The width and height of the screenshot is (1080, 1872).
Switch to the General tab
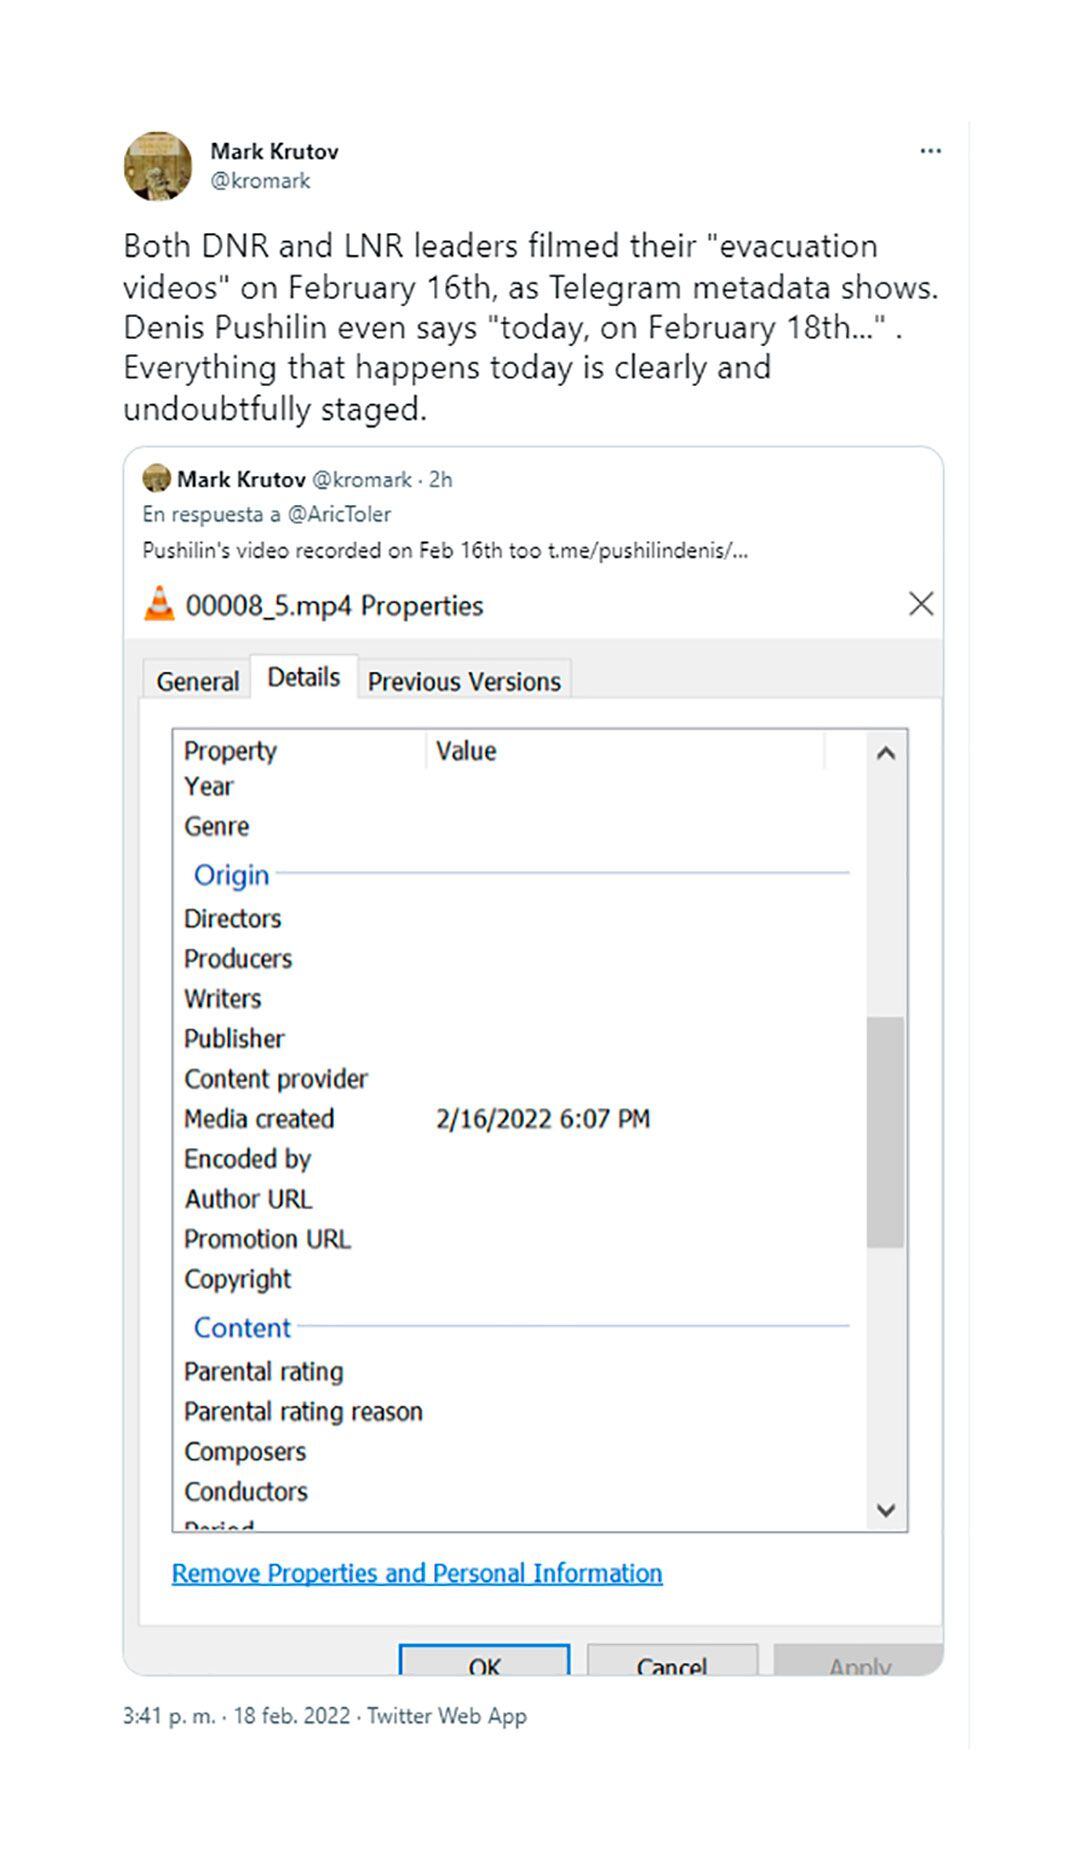coord(197,681)
